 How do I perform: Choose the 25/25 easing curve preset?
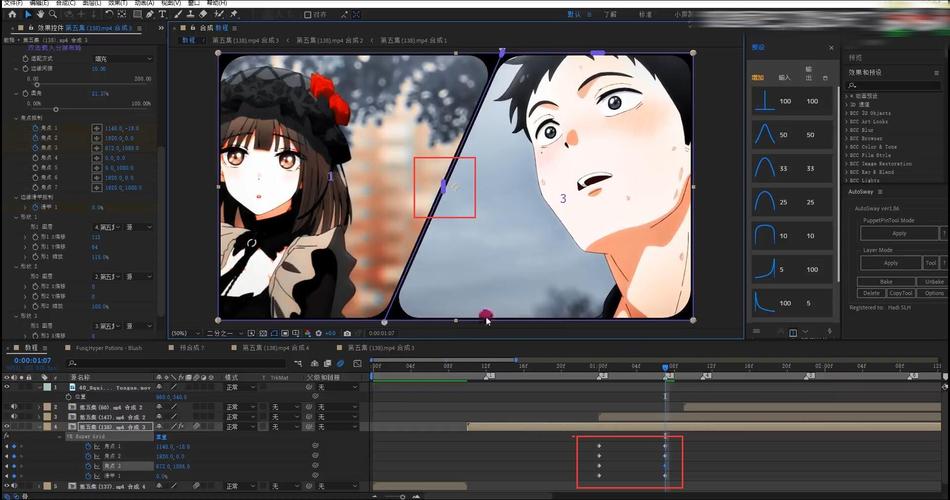point(792,202)
